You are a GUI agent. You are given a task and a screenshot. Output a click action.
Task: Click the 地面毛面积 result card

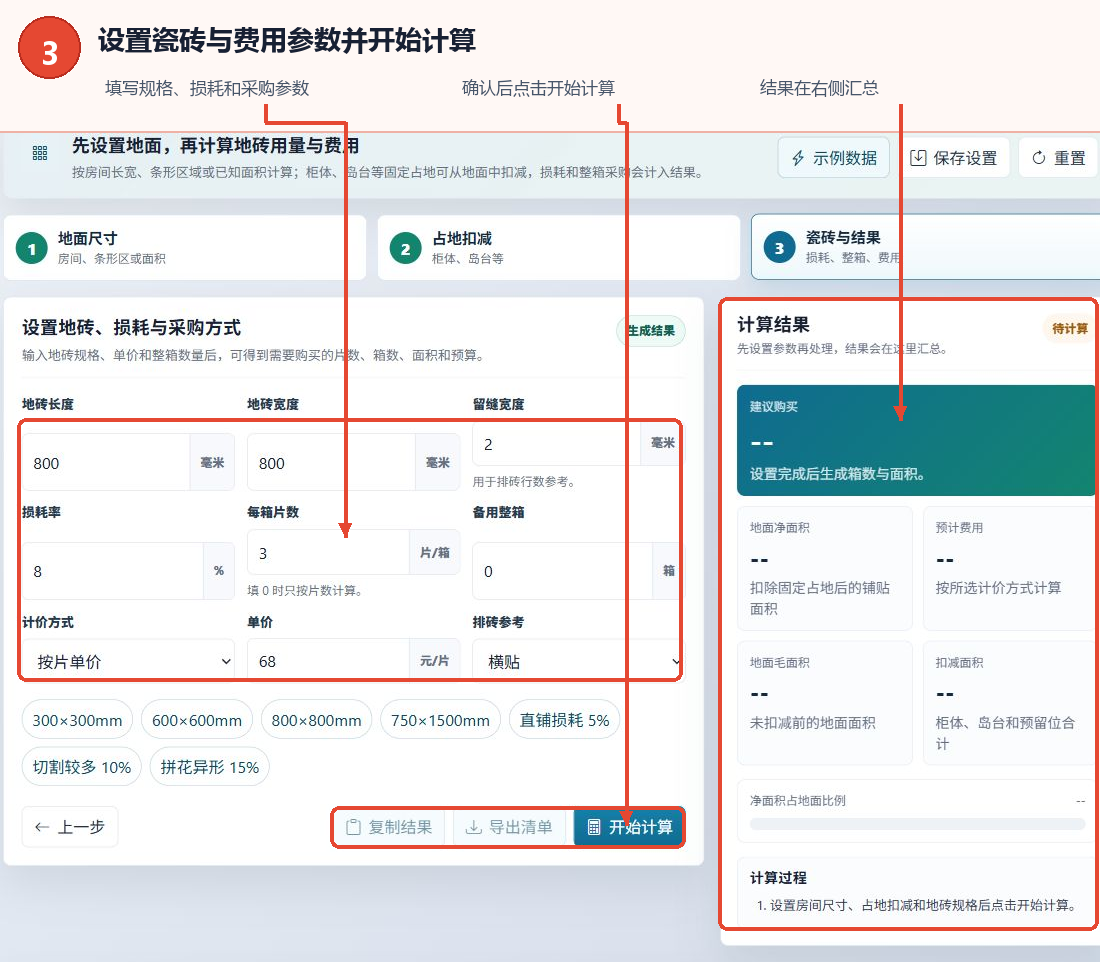point(825,702)
